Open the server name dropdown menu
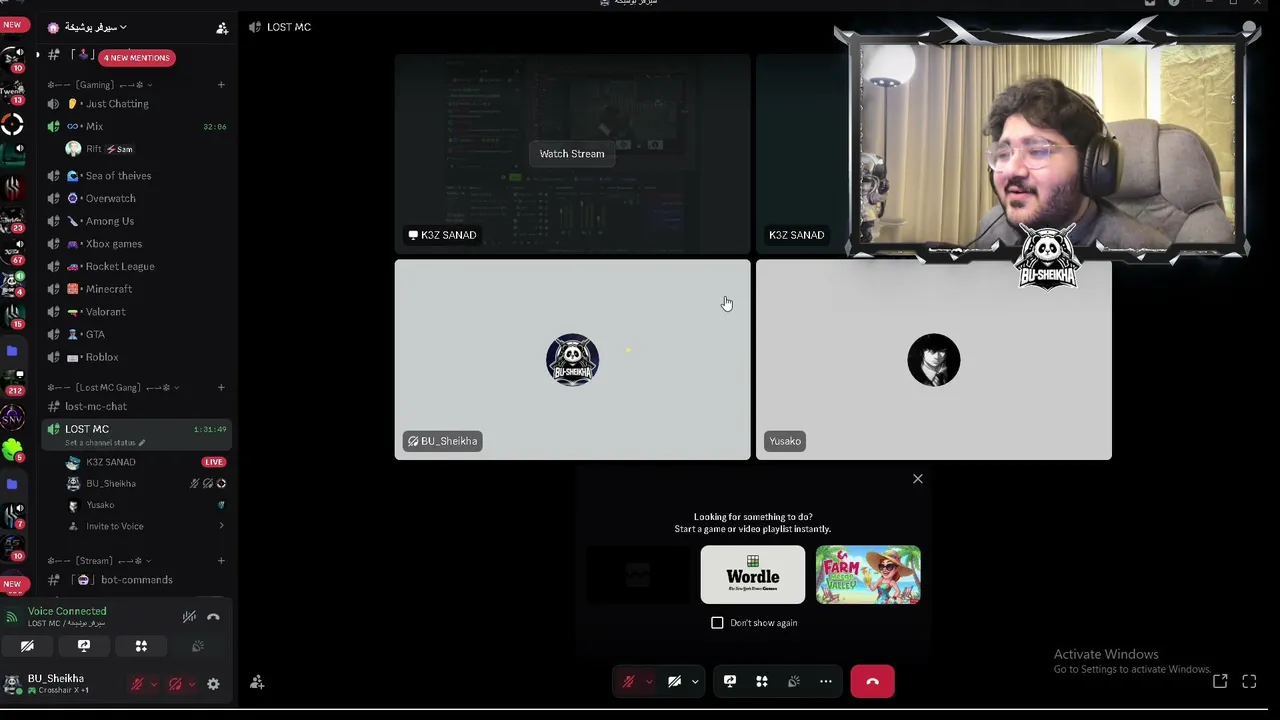 click(95, 27)
